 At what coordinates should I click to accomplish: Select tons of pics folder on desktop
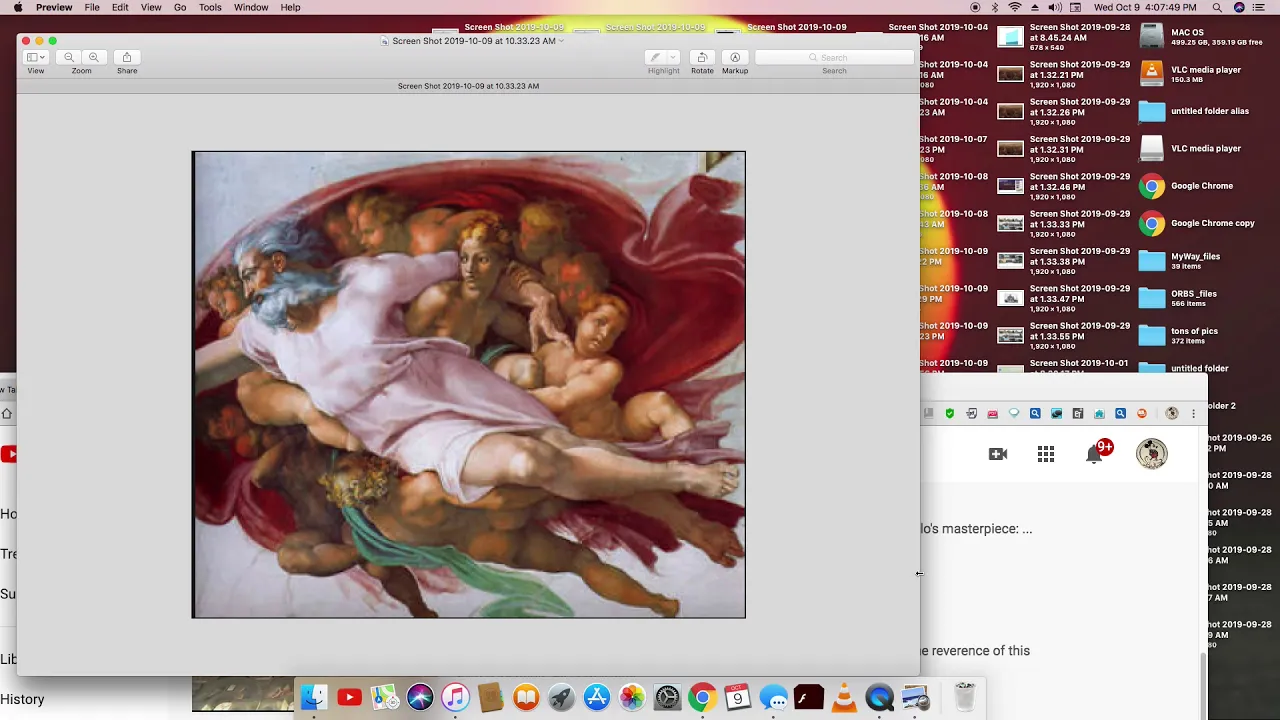tap(1152, 335)
